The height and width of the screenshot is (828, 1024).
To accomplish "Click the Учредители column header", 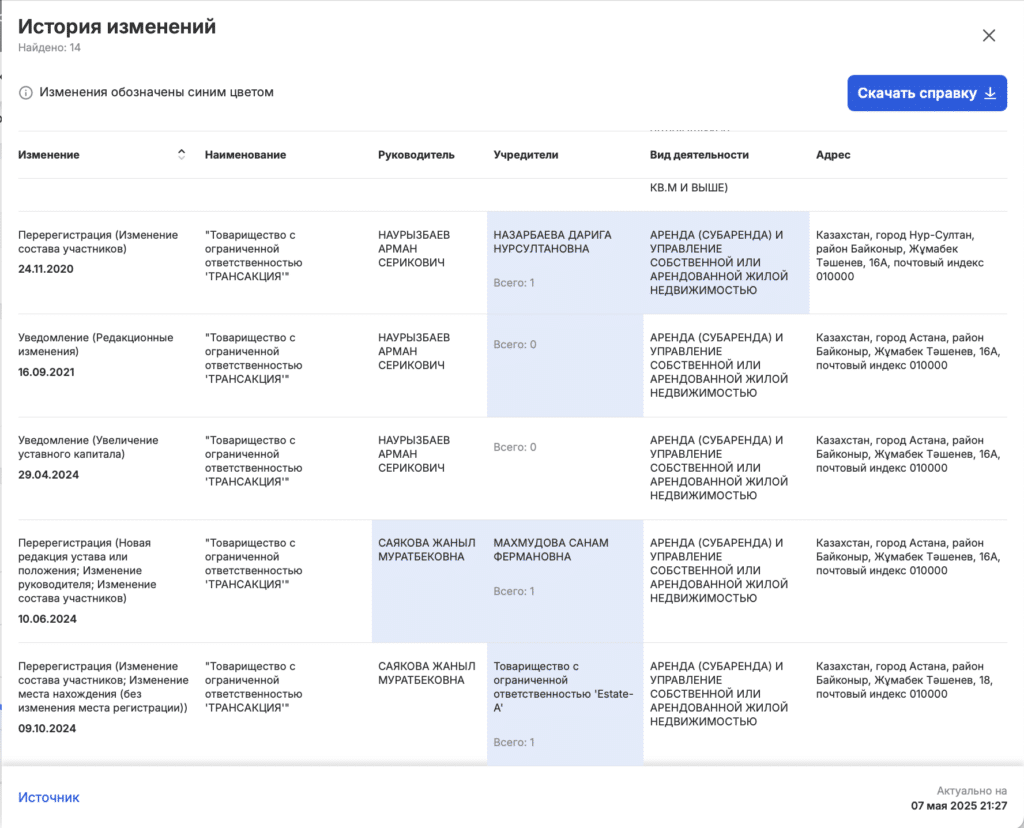I will click(x=526, y=155).
